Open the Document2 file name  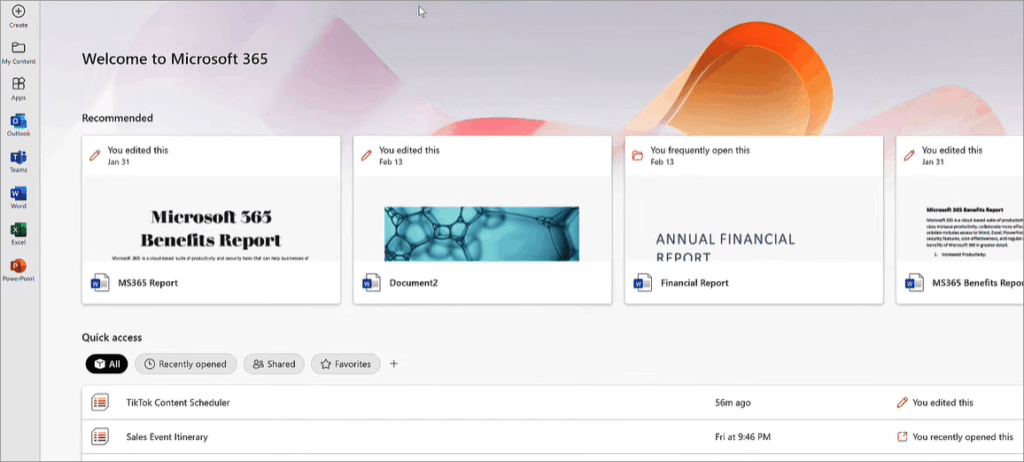click(x=413, y=283)
